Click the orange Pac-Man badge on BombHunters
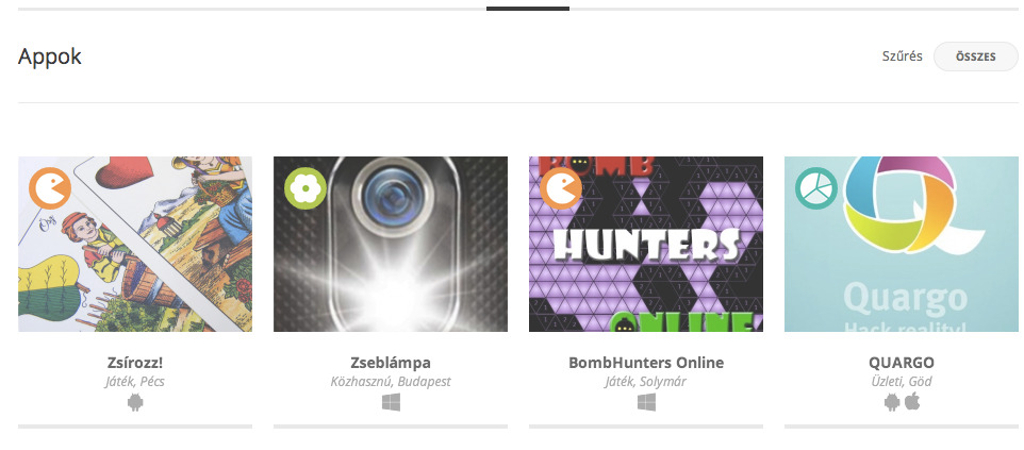 click(x=560, y=188)
